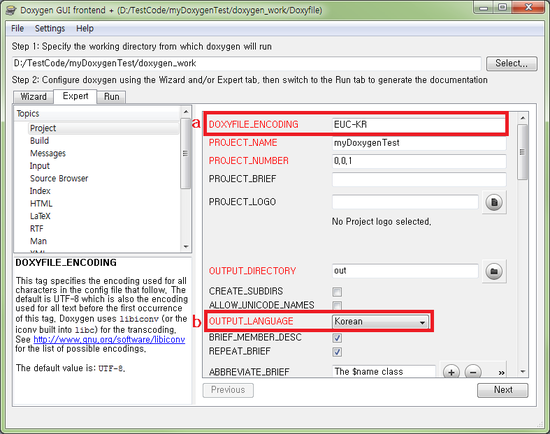Click the Select... working directory button
The width and height of the screenshot is (550, 434).
tap(511, 64)
